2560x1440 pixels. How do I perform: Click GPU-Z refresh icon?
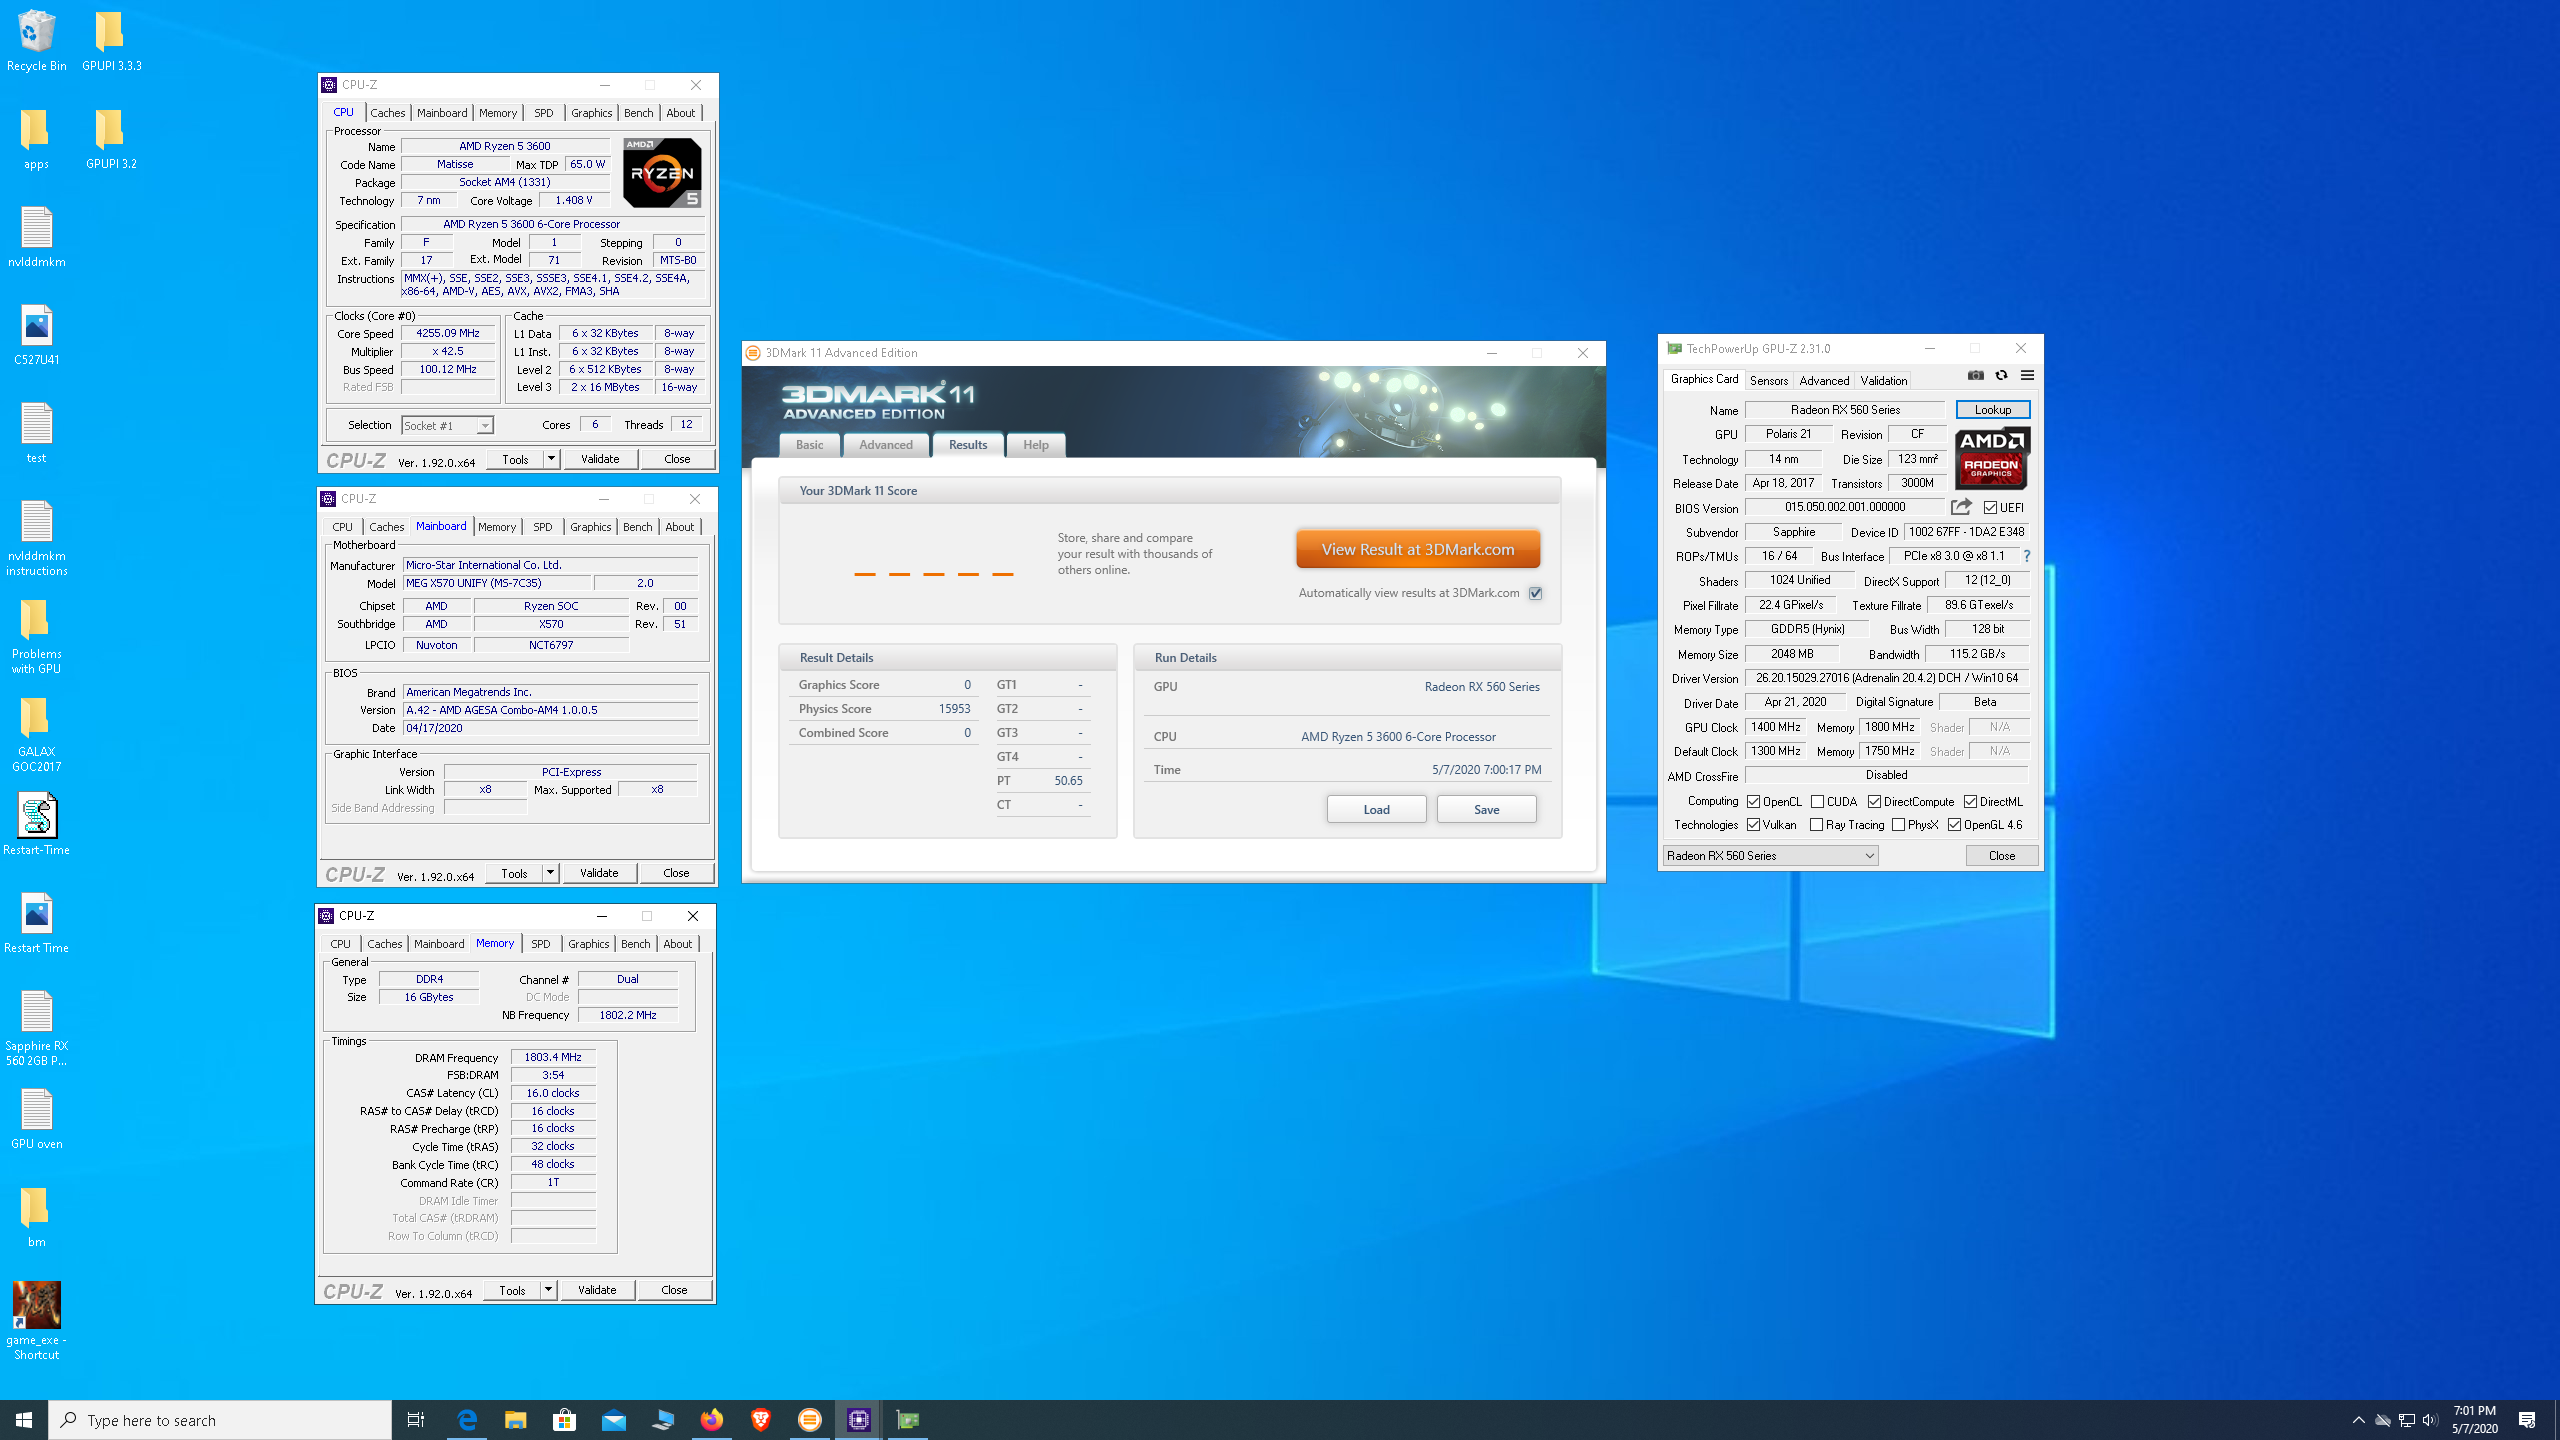2001,376
